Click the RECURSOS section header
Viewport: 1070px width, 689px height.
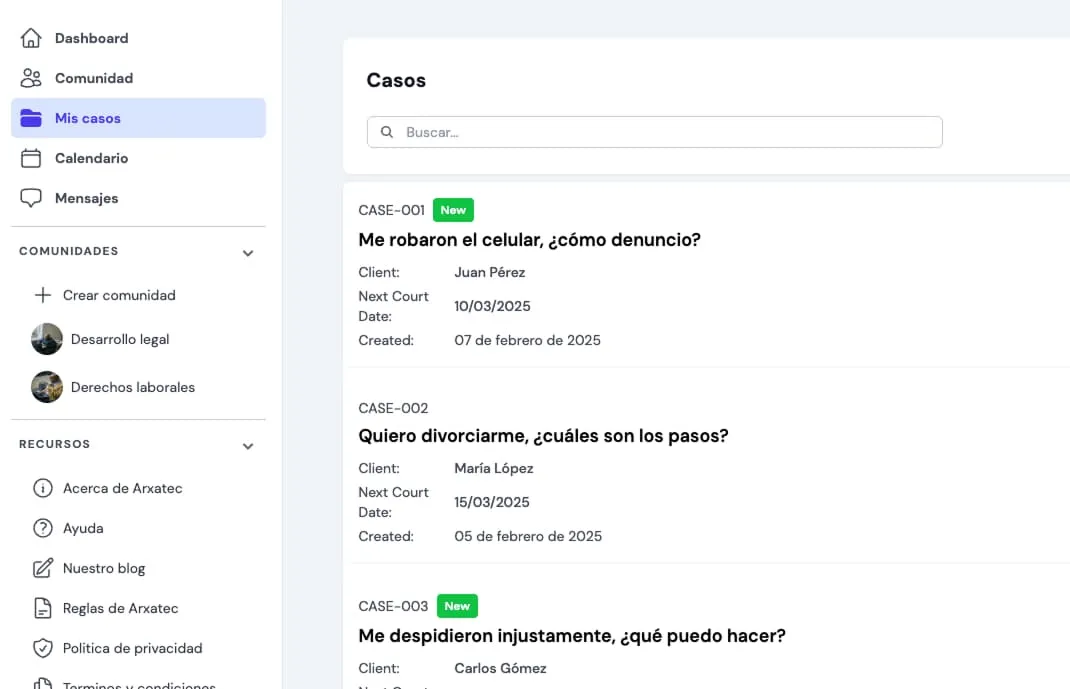click(55, 444)
